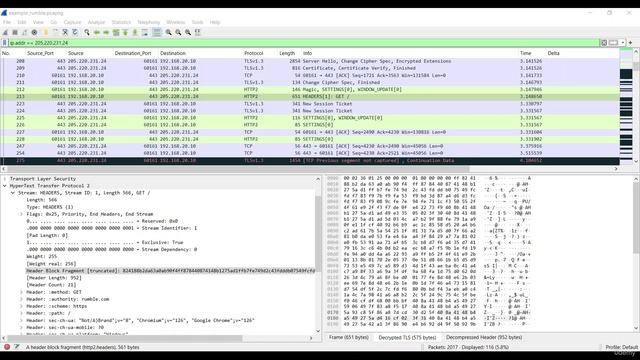Open the Analyze menu
Image resolution: width=640 pixels, height=360 pixels.
click(96, 22)
